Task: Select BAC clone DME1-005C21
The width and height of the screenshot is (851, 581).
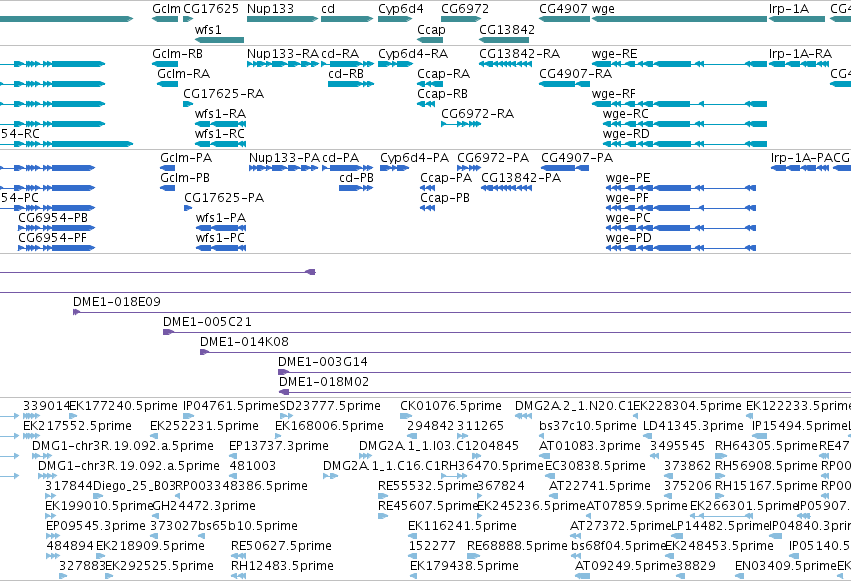Action: [x=507, y=332]
